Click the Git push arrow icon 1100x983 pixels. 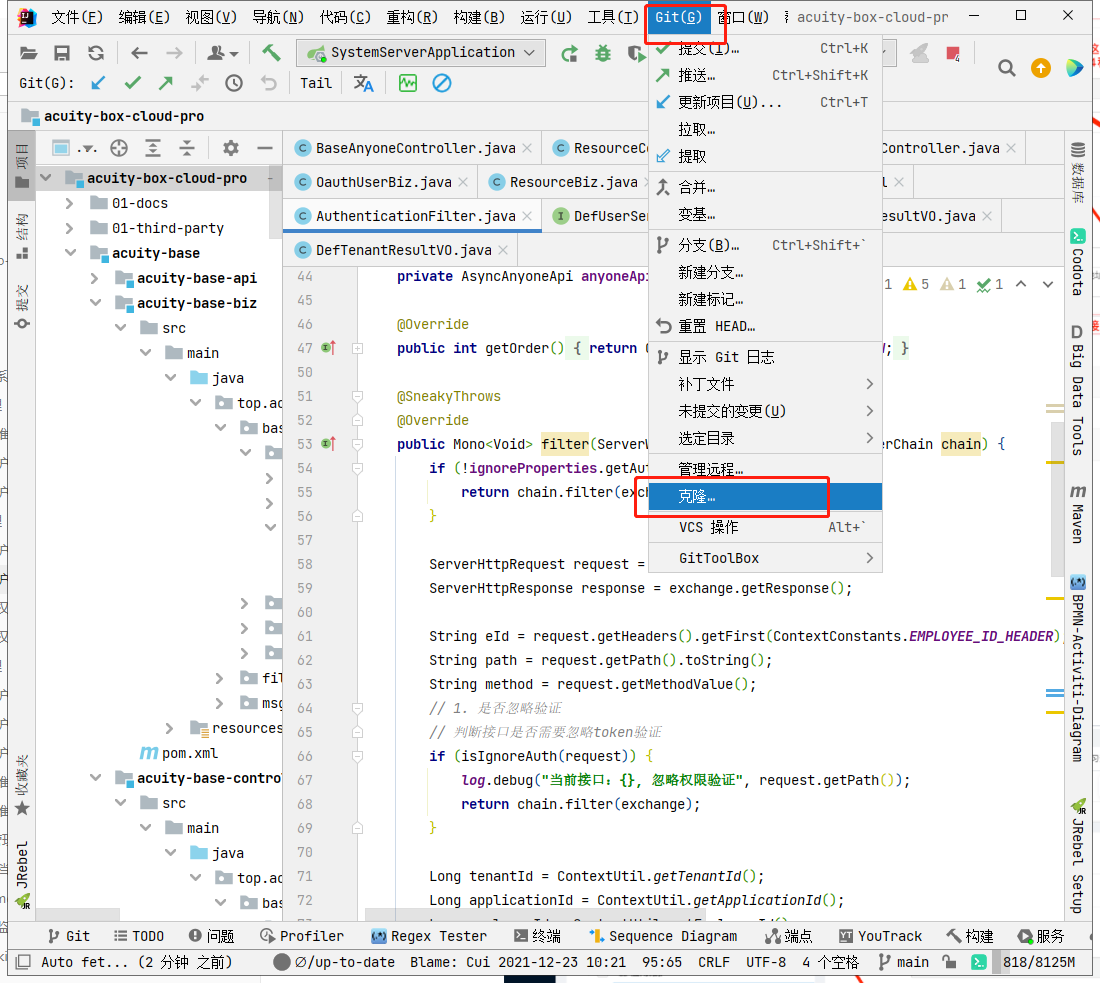click(166, 83)
